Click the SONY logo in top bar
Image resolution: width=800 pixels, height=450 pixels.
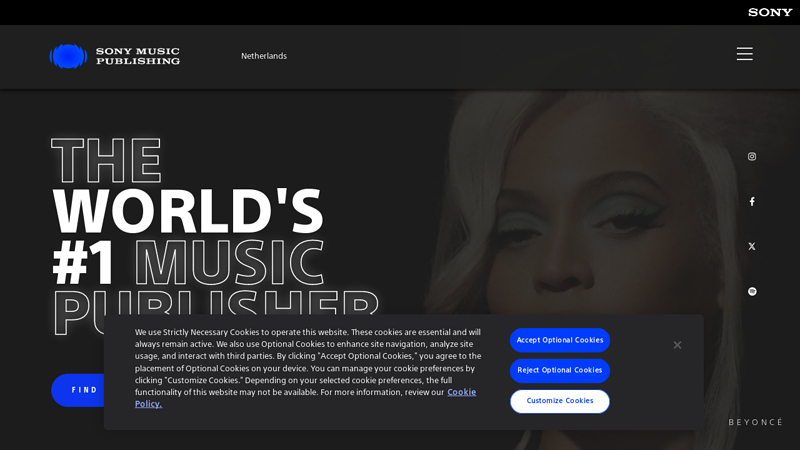[x=770, y=12]
